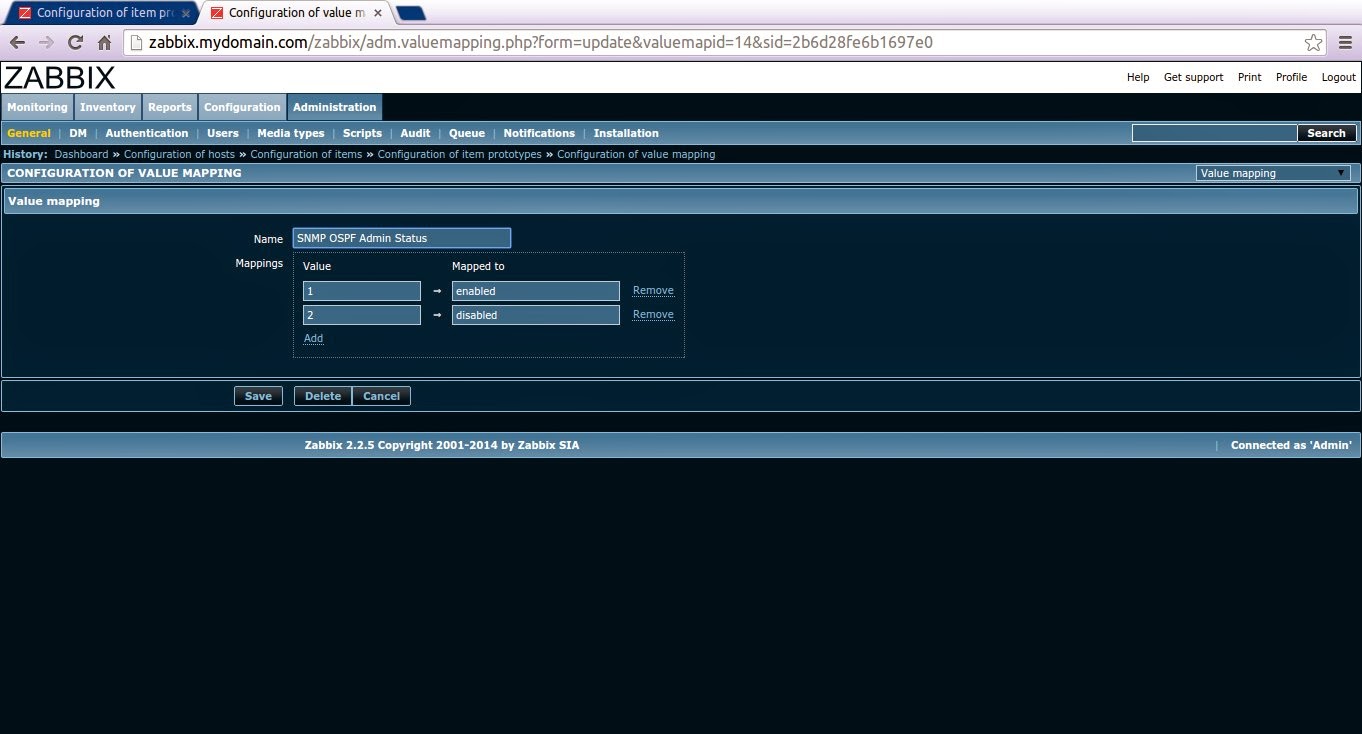The image size is (1362, 734).
Task: Open 'Configuration of items' history link
Action: tap(306, 154)
